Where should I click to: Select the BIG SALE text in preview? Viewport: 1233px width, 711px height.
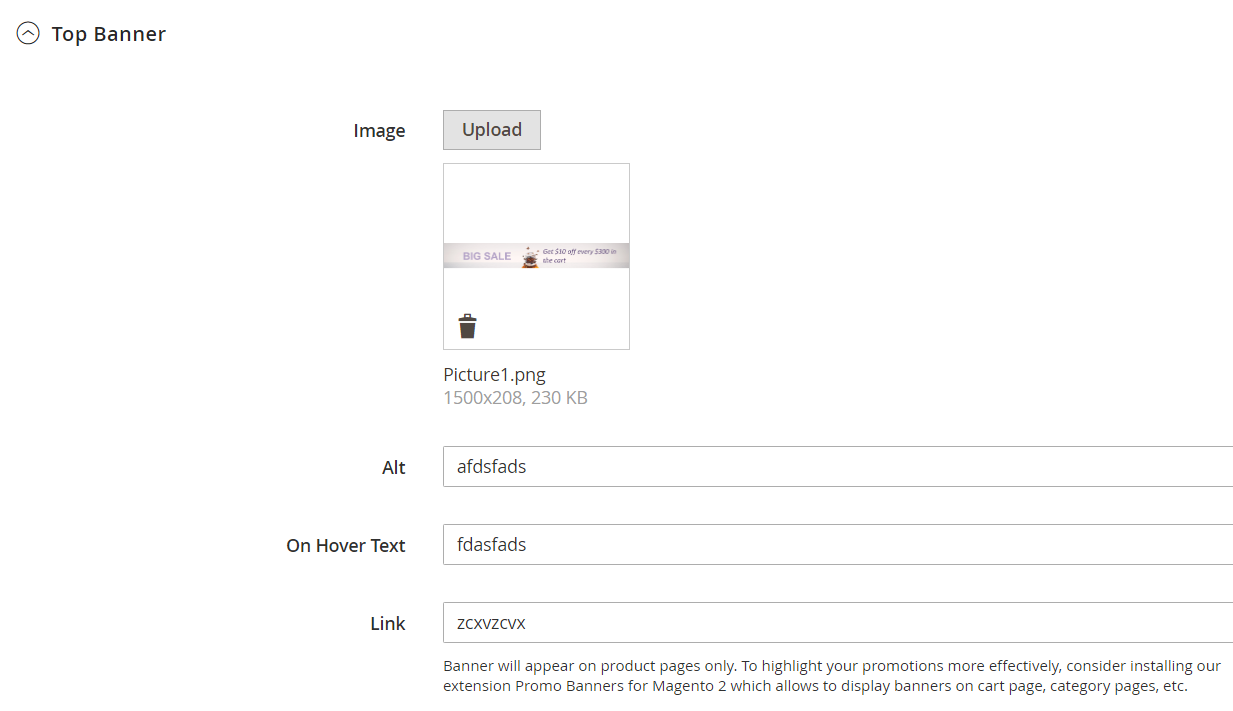pos(487,257)
